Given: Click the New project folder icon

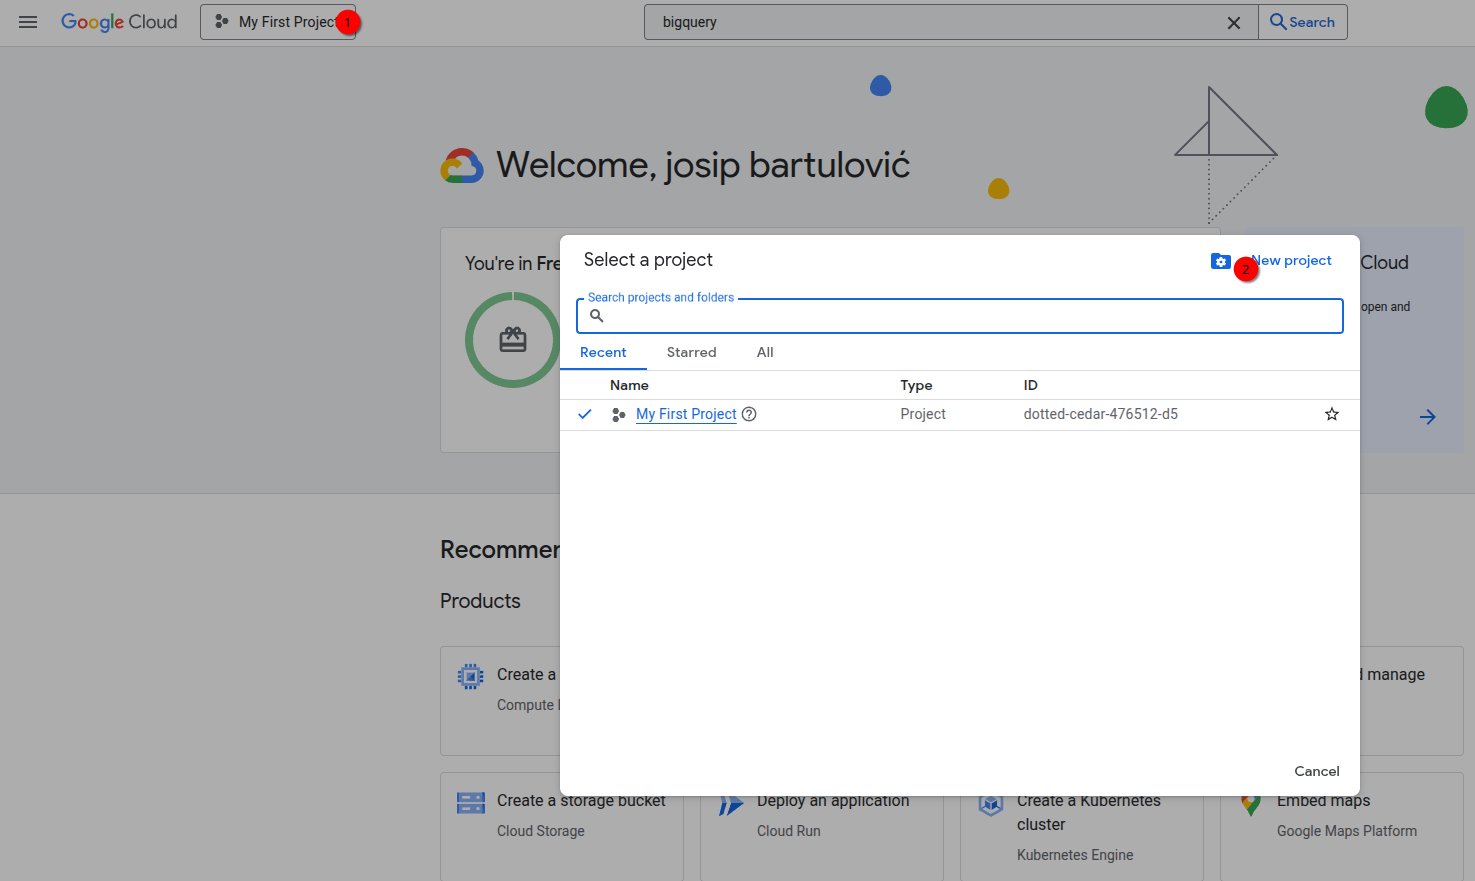Looking at the screenshot, I should [1220, 261].
